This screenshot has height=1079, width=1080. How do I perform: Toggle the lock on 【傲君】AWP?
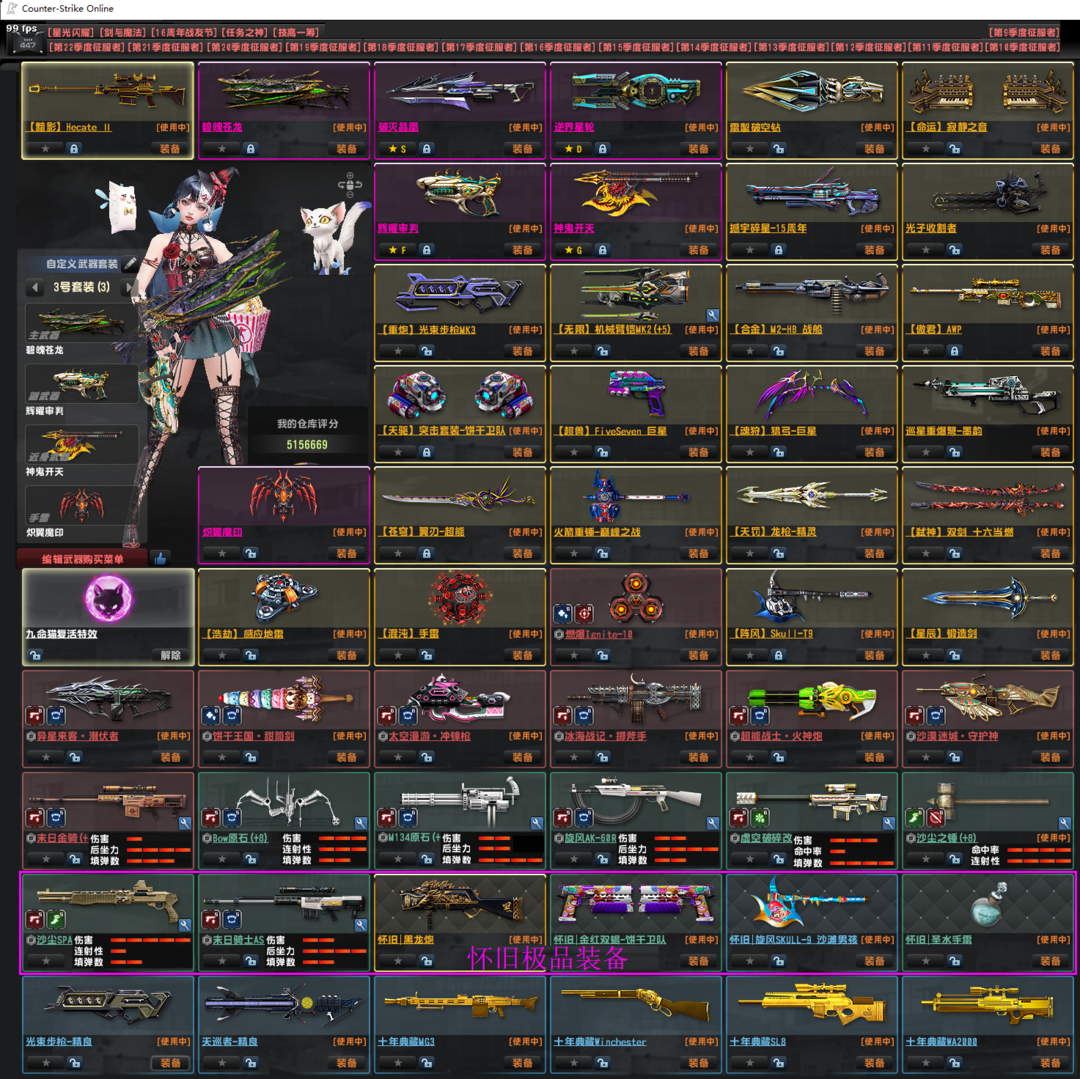pyautogui.click(x=955, y=351)
